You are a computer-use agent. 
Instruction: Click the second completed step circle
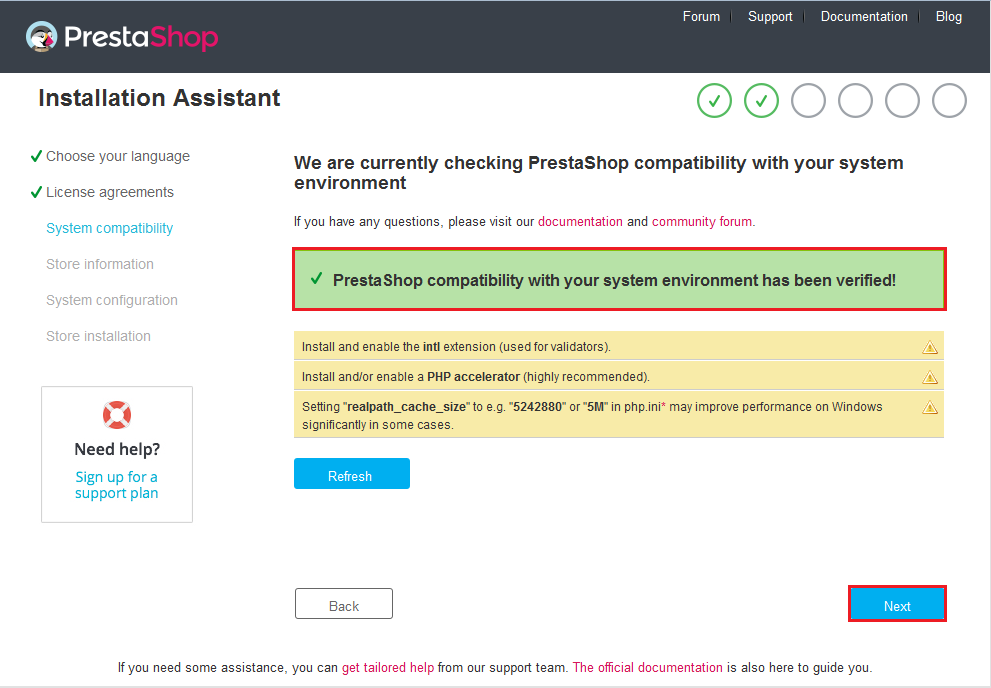[761, 100]
